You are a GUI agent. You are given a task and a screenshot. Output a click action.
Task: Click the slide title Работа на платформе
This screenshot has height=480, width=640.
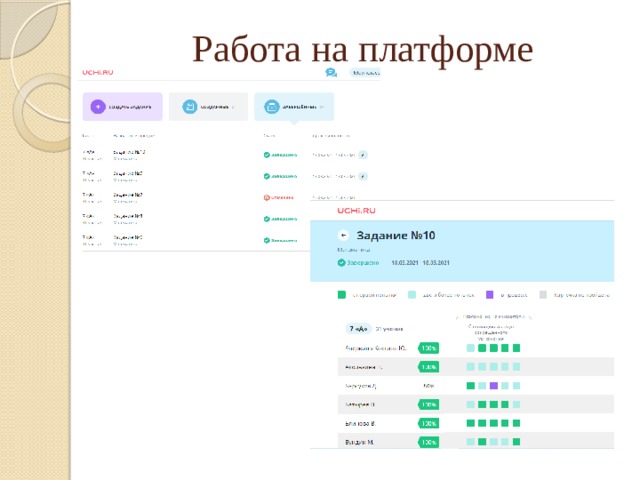(x=362, y=50)
